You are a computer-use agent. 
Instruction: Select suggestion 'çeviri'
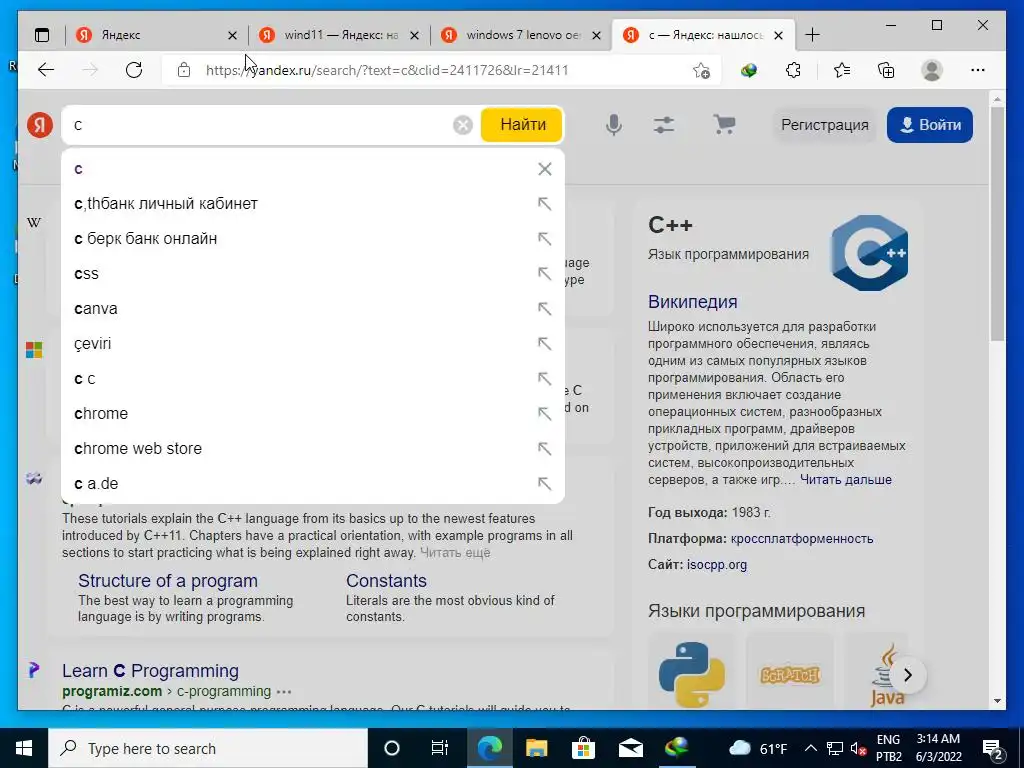(x=313, y=344)
